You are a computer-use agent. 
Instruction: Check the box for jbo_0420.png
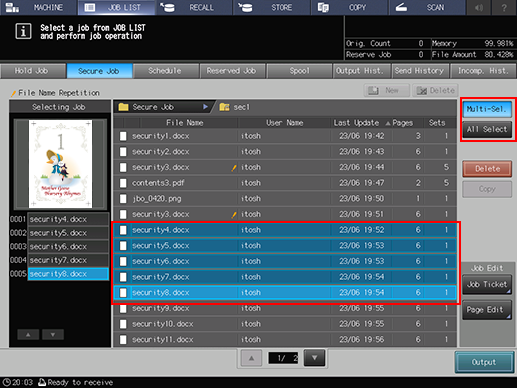[x=123, y=199]
